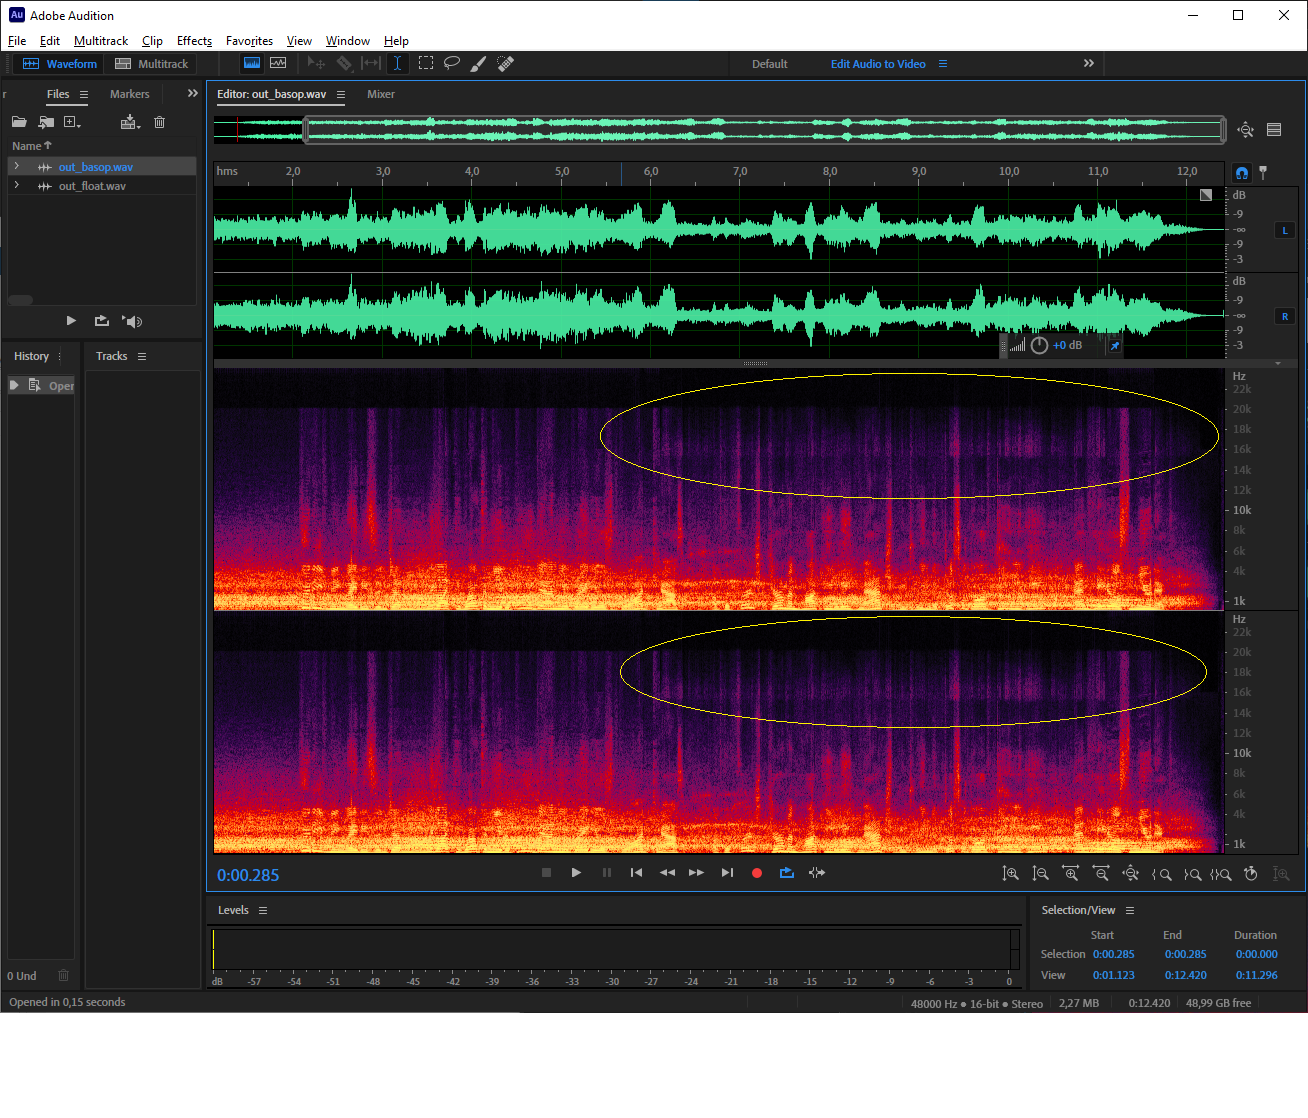
Task: Toggle Loop Playback in transport controls
Action: pyautogui.click(x=787, y=873)
